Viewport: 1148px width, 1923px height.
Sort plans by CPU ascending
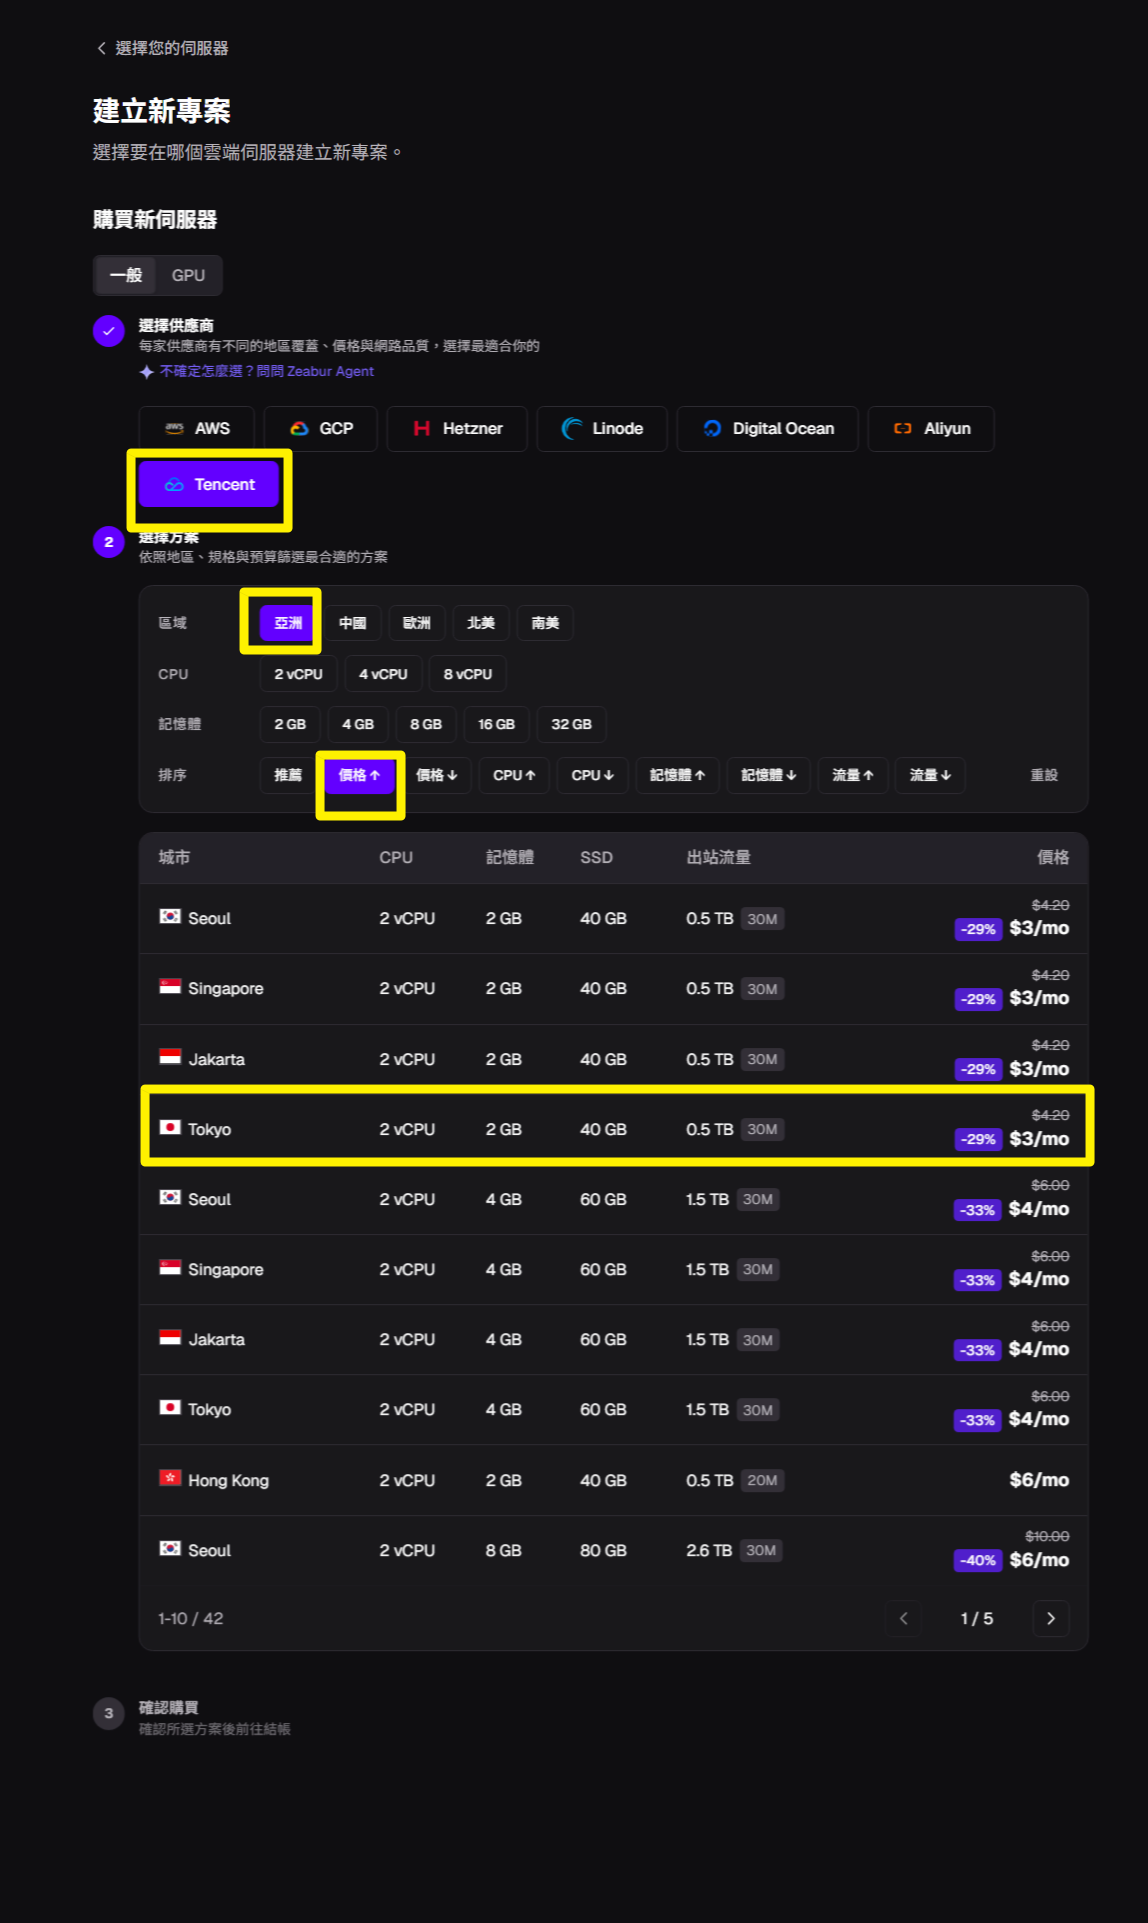coord(514,775)
